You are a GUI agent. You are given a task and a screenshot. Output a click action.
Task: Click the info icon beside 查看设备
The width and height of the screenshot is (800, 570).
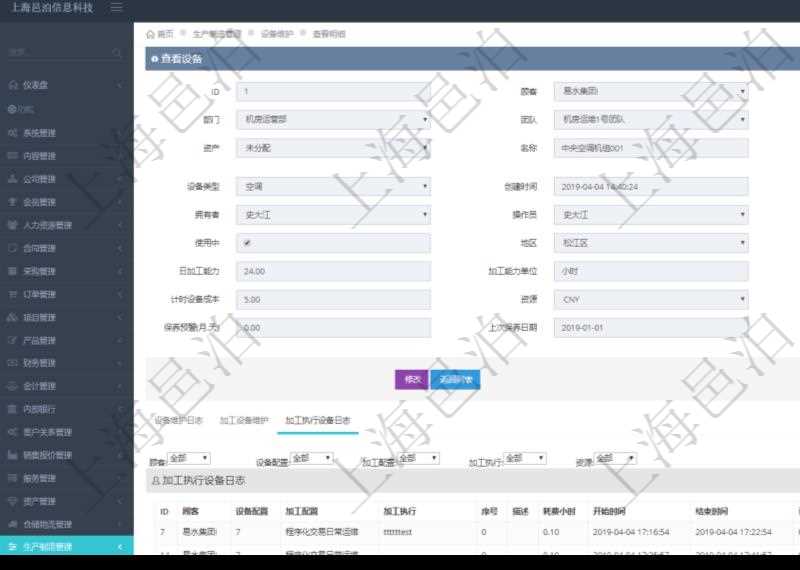155,59
